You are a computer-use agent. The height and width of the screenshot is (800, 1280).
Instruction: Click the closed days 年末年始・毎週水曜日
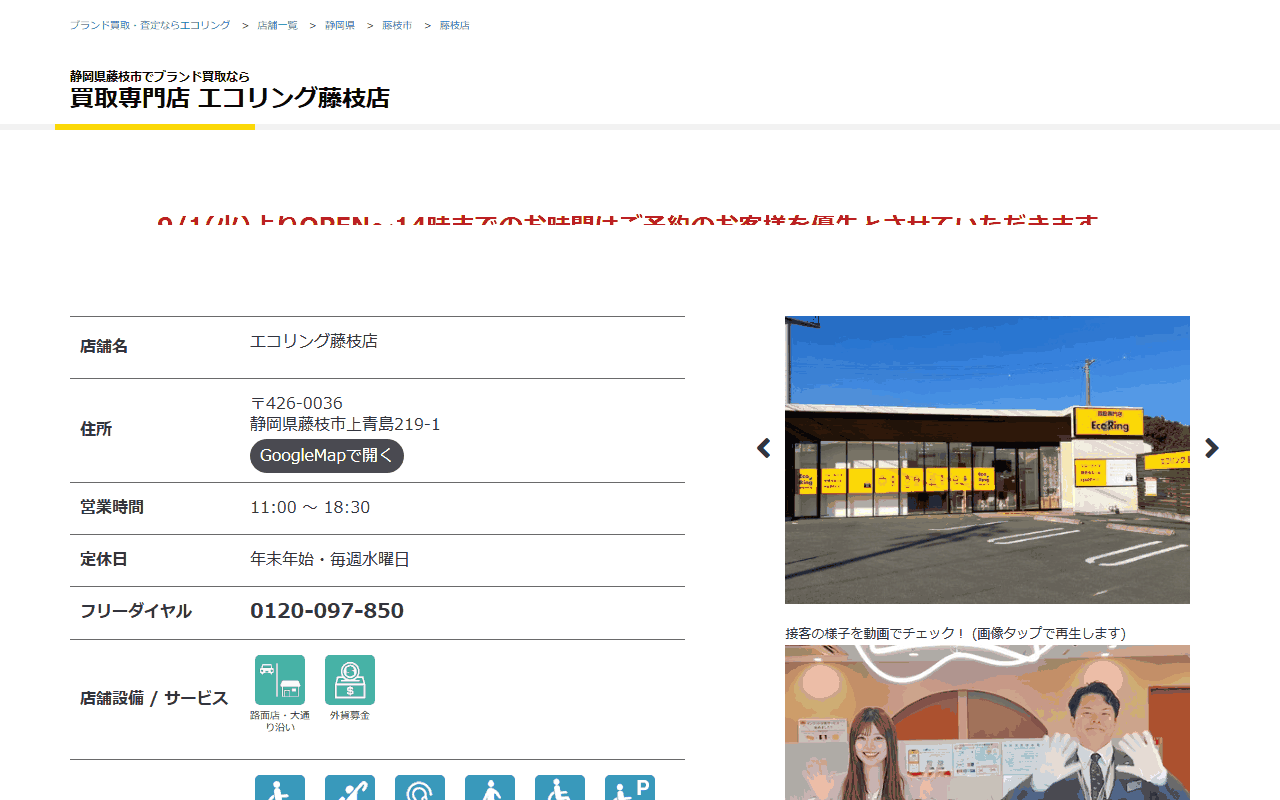[x=330, y=559]
